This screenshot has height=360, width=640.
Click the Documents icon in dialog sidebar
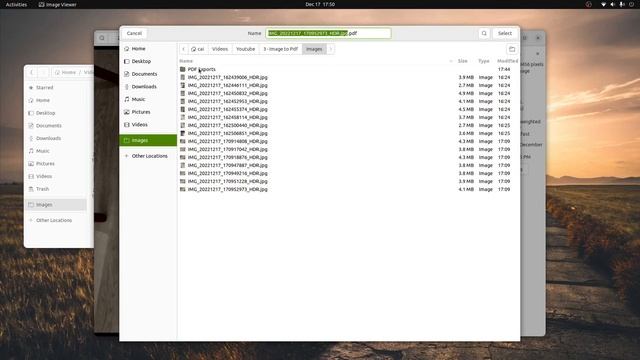click(127, 74)
